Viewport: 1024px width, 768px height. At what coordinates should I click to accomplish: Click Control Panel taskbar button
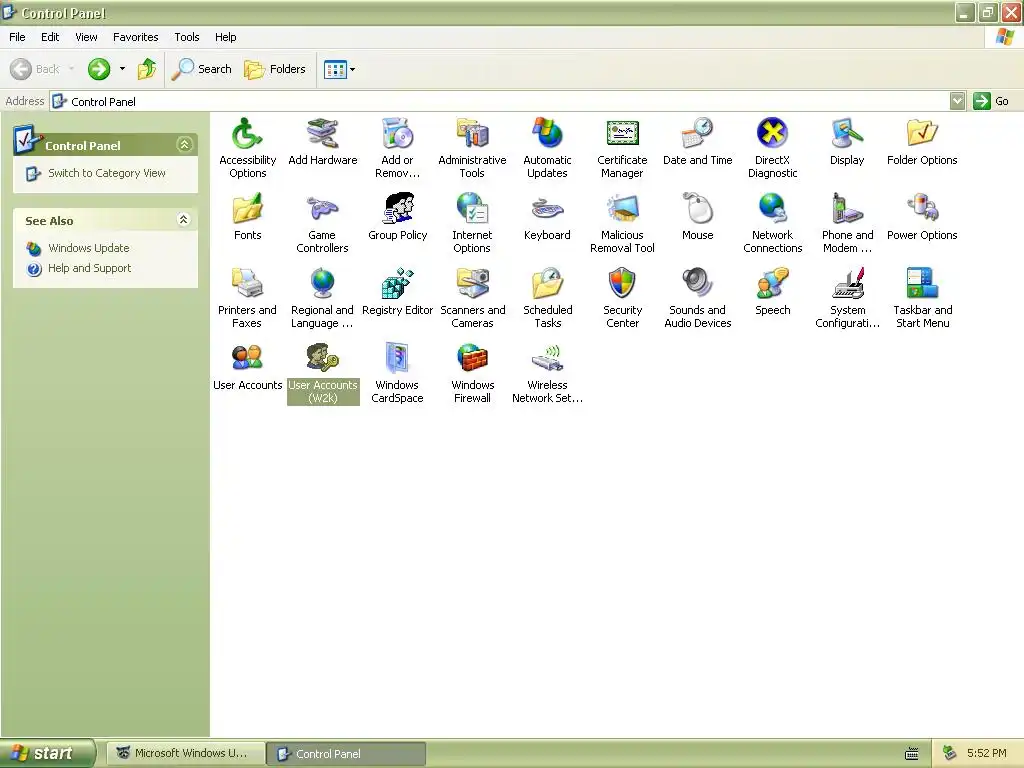(346, 754)
